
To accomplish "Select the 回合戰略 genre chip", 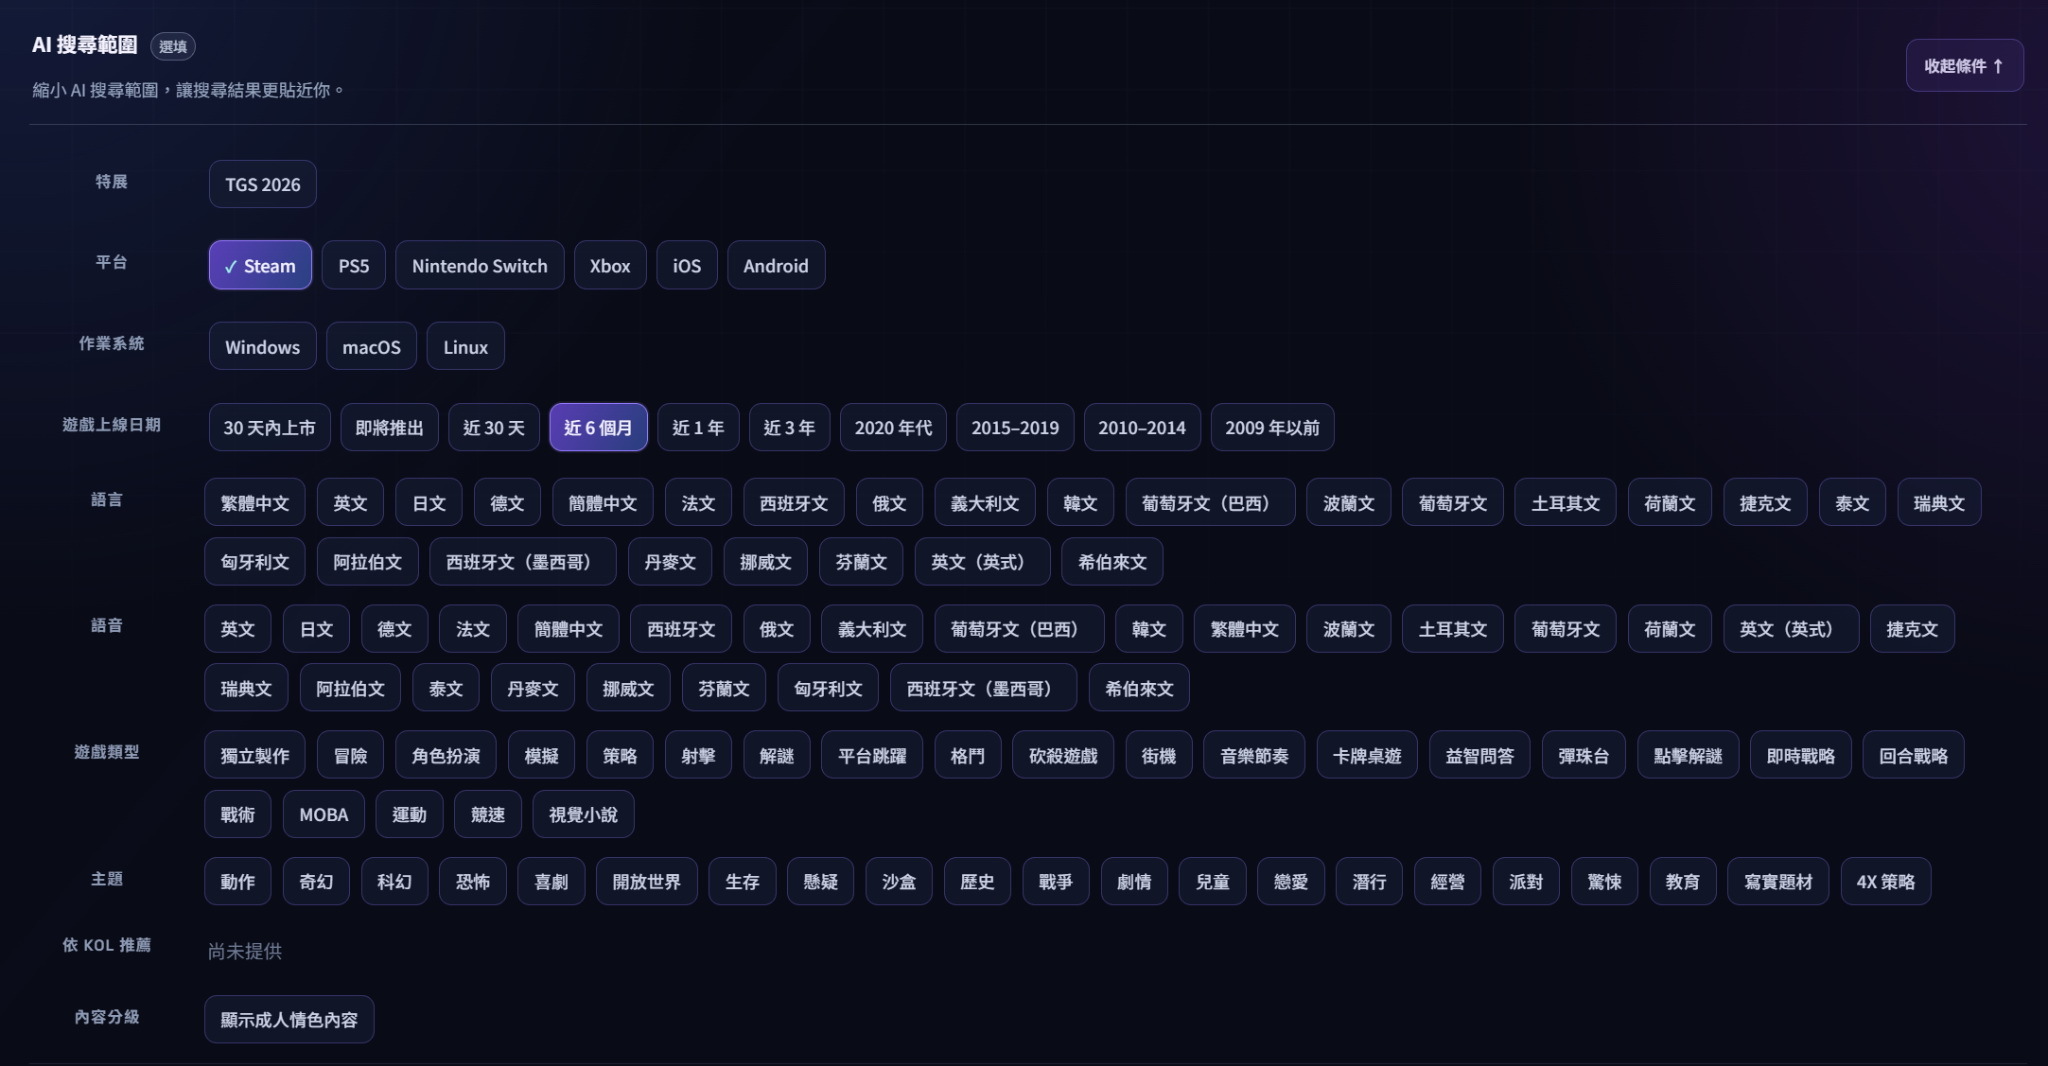I will click(x=1913, y=755).
